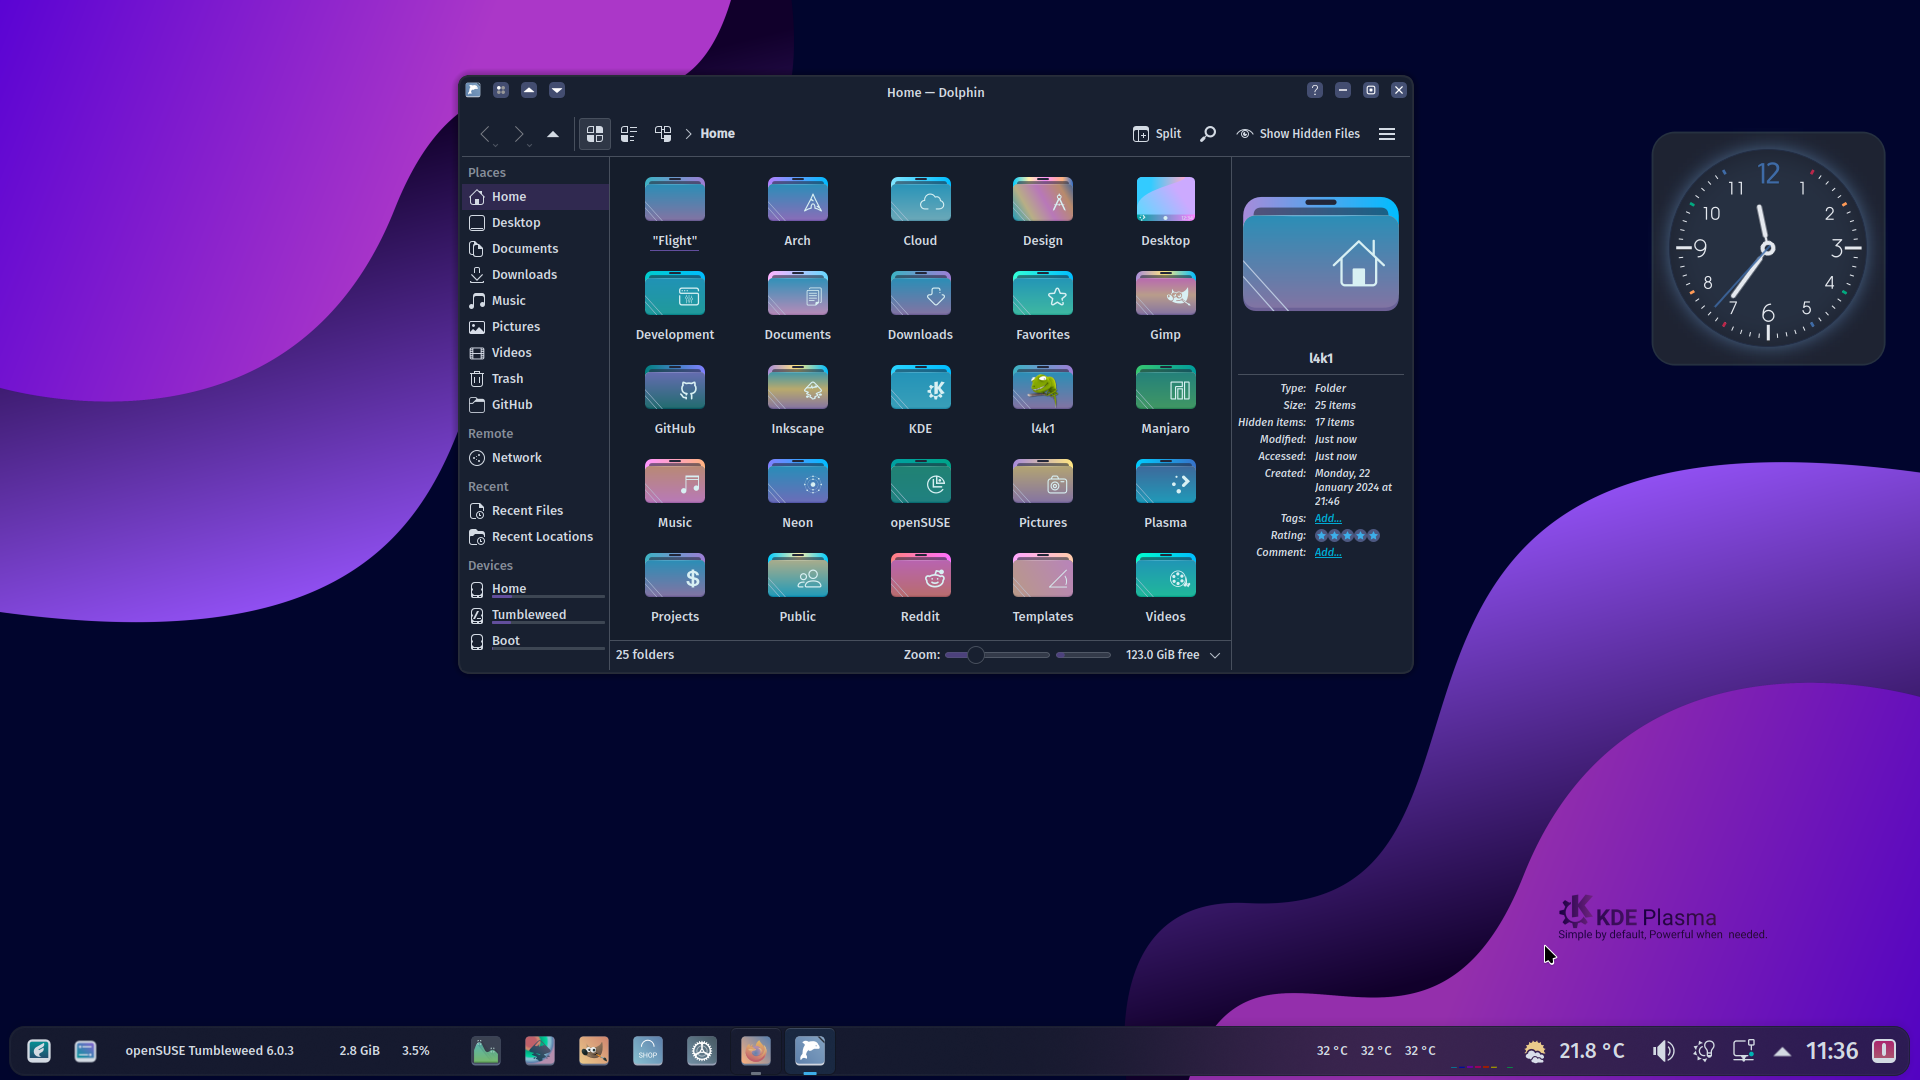Select the Manjaro folder icon
Image resolution: width=1920 pixels, height=1080 pixels.
pos(1165,388)
